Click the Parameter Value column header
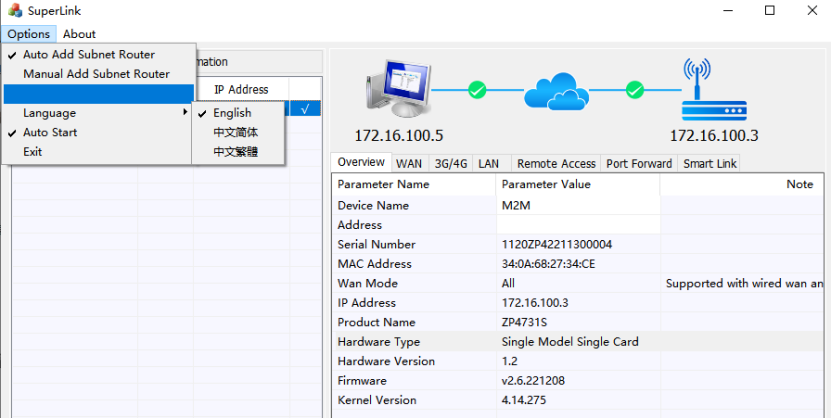 click(546, 184)
